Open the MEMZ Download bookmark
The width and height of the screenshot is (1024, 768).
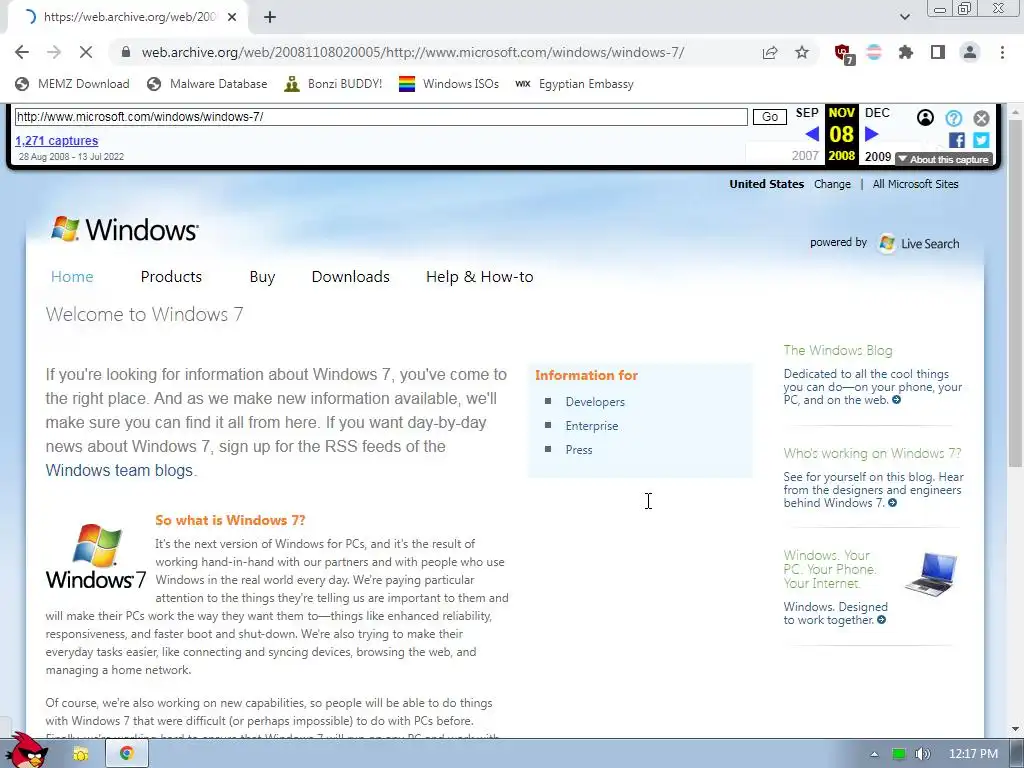[x=72, y=84]
